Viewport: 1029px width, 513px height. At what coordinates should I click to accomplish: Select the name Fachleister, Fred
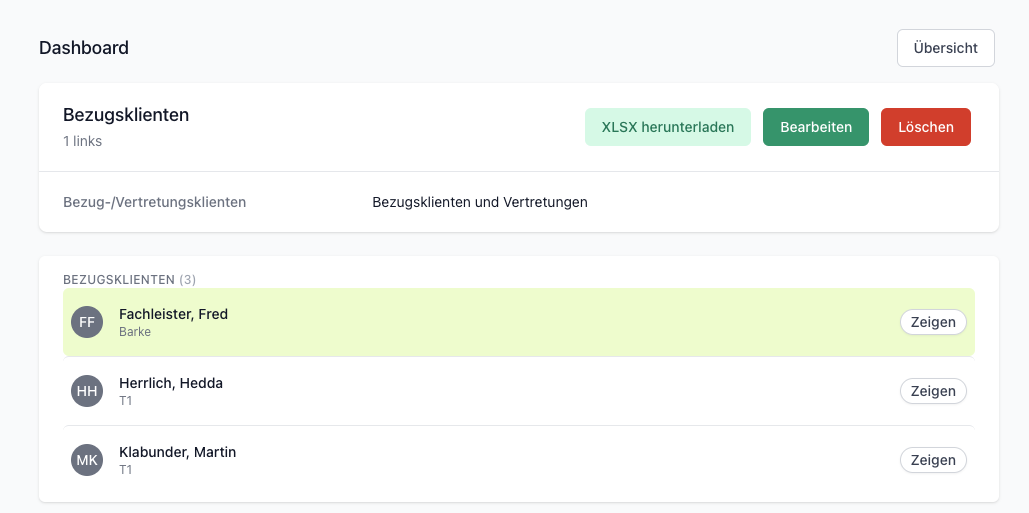click(173, 314)
